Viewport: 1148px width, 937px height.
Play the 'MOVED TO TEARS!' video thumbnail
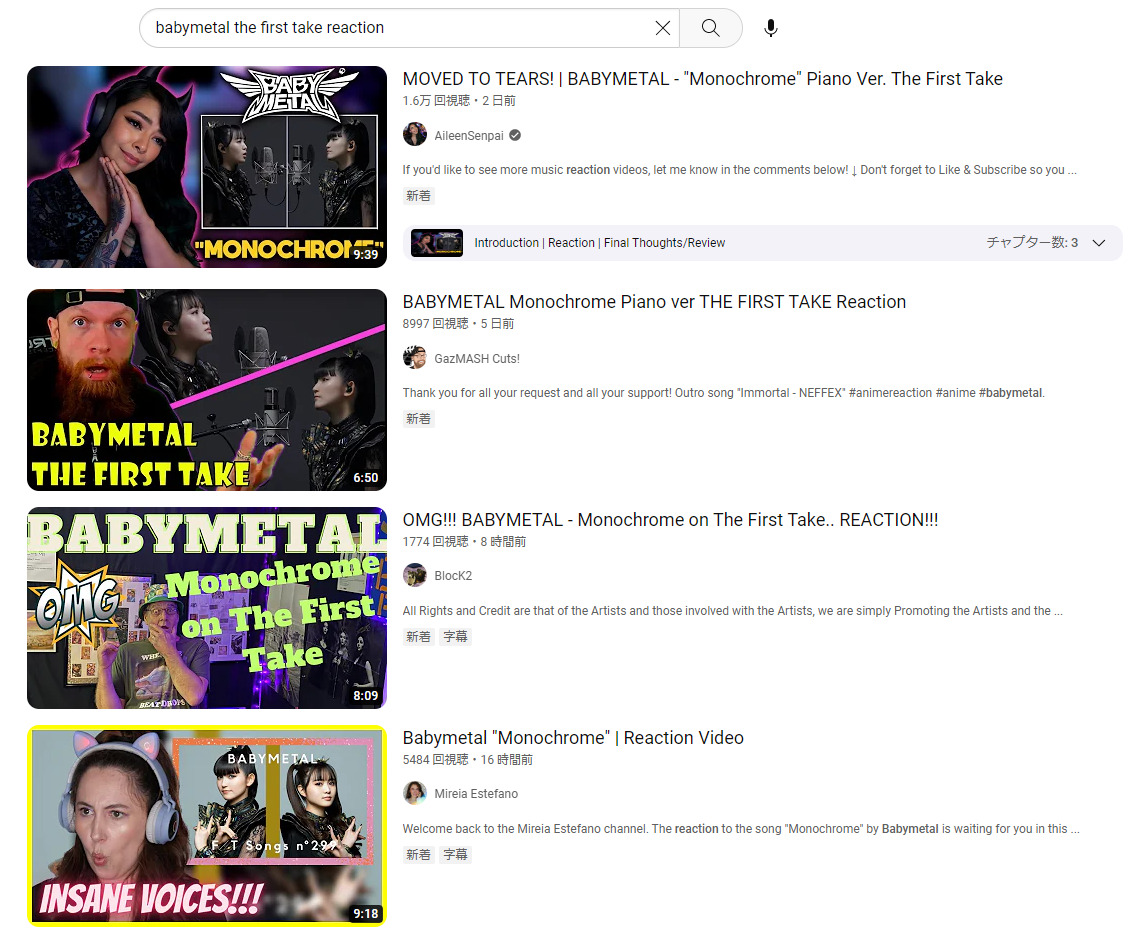click(206, 167)
